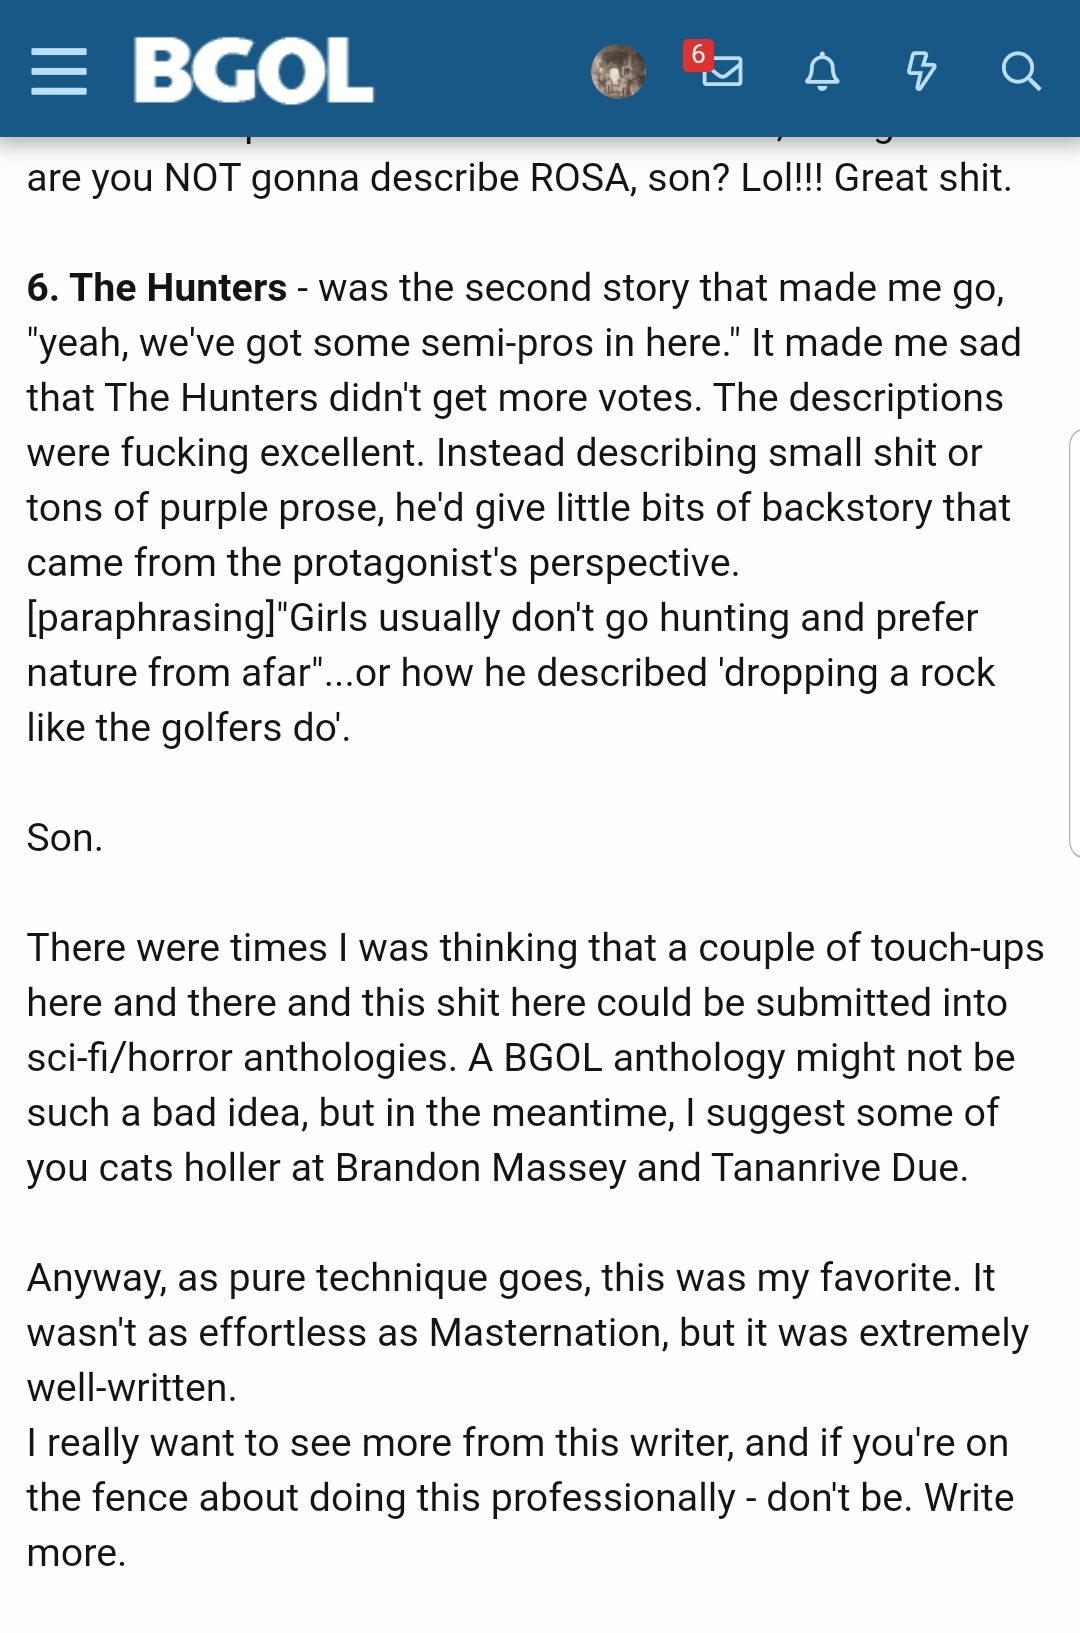Open the hamburger navigation menu
Viewport: 1080px width, 1633px height.
click(59, 71)
